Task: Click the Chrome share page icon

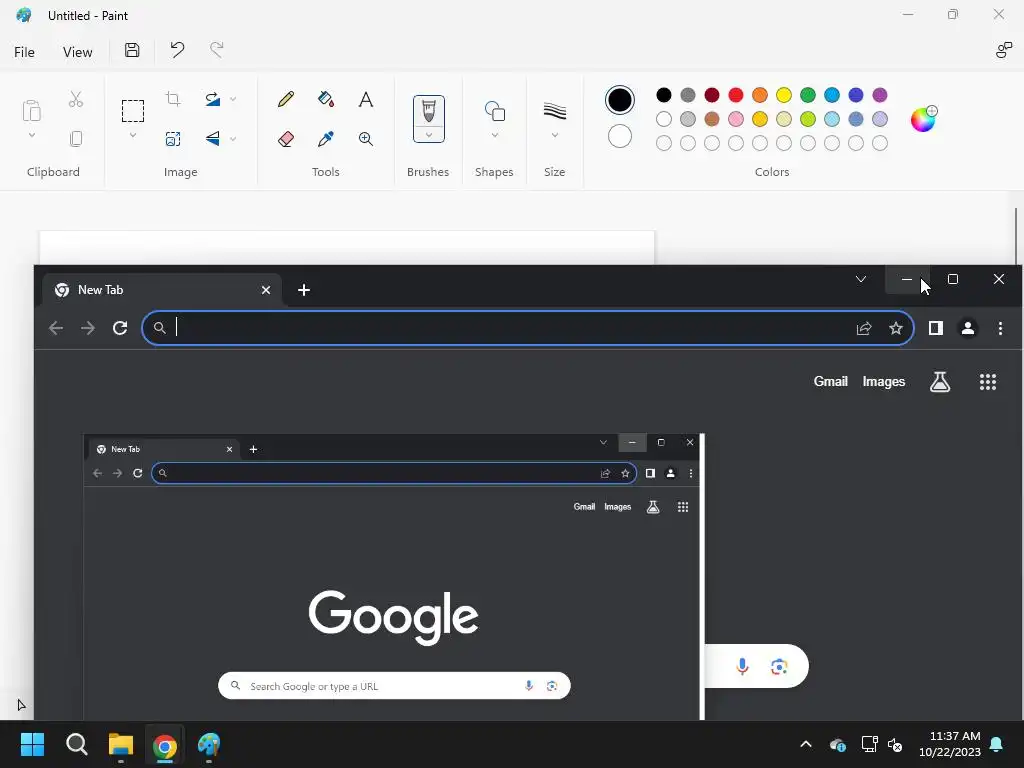Action: click(864, 328)
